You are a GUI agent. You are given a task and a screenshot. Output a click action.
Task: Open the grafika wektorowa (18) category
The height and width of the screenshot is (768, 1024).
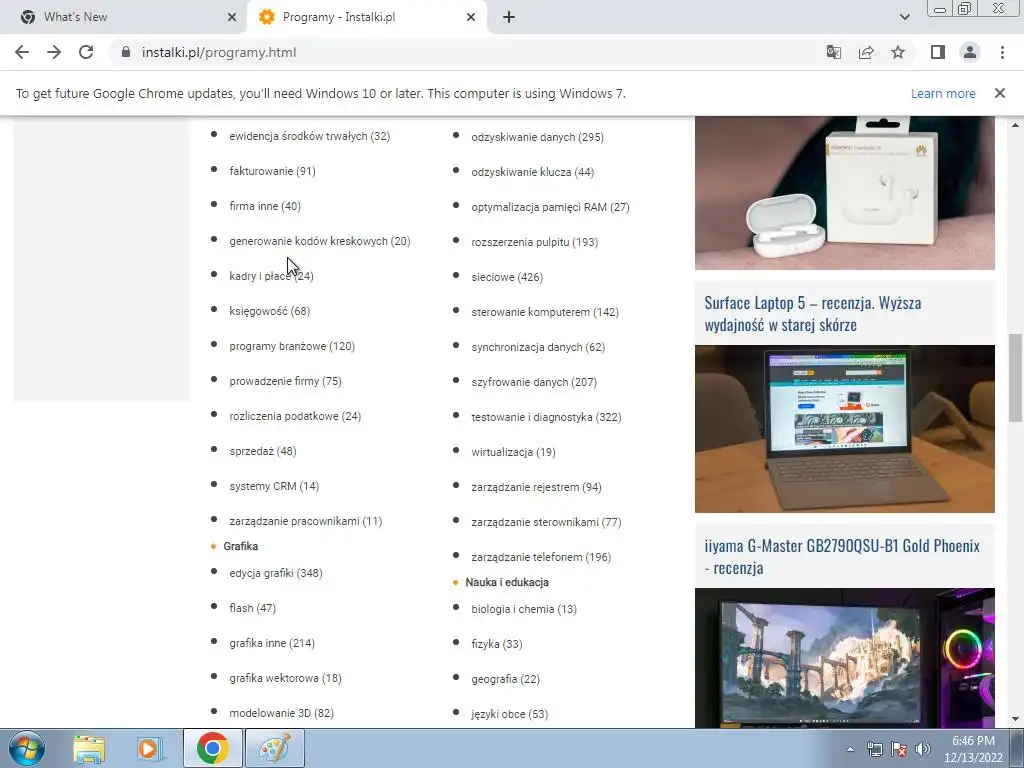pos(285,678)
